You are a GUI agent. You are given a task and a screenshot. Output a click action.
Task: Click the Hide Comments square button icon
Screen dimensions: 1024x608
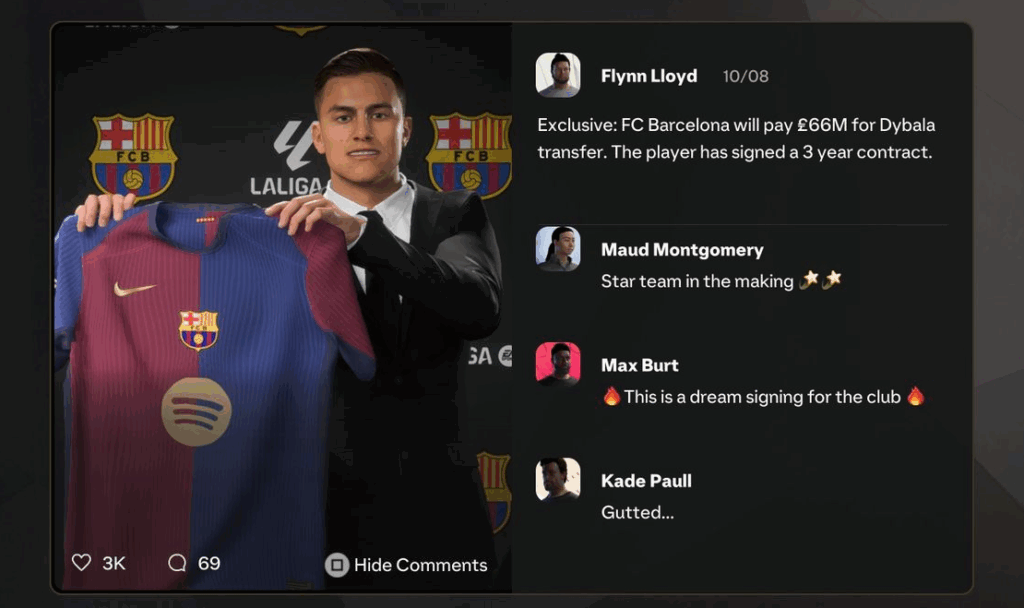337,565
